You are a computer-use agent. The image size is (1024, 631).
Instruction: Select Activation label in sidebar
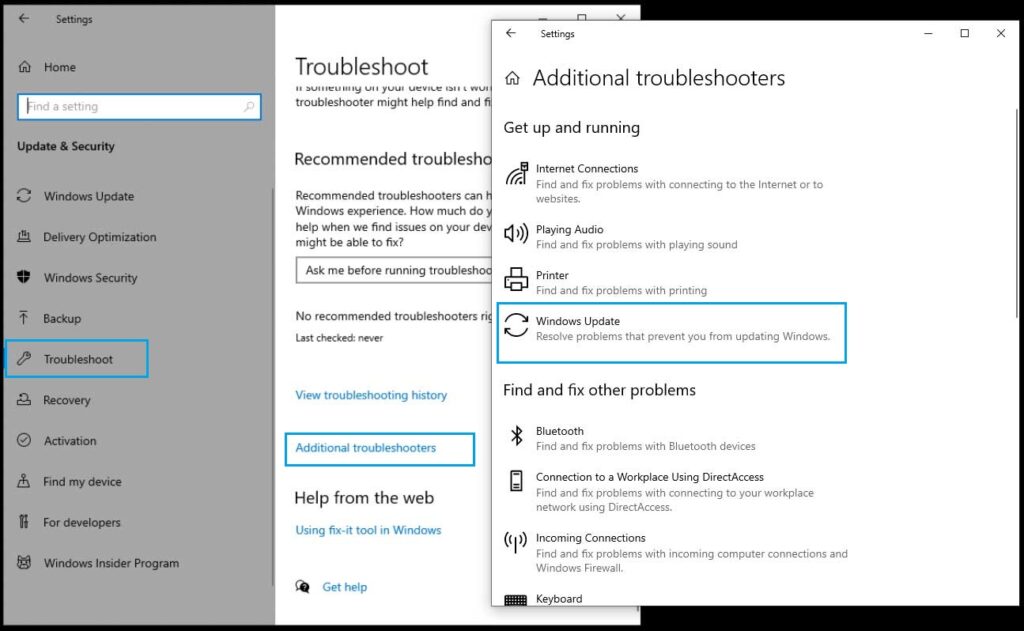point(70,441)
